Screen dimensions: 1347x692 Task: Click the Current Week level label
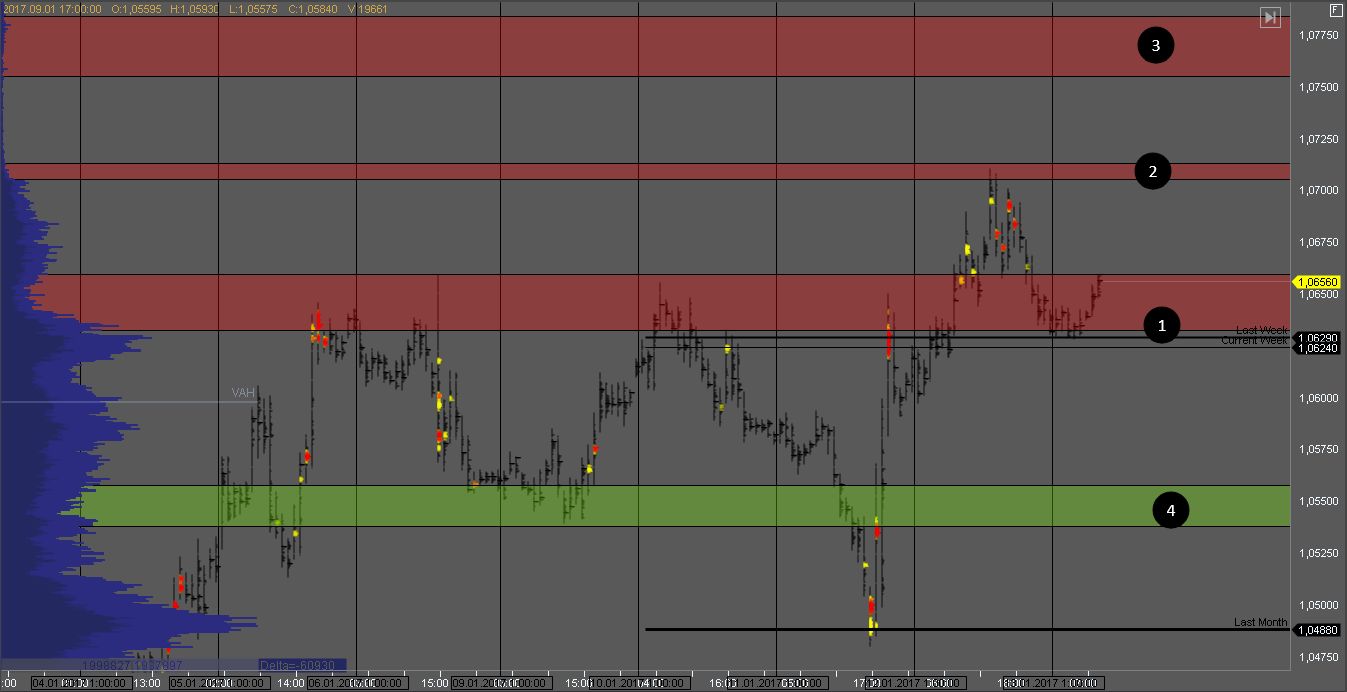[x=1254, y=341]
